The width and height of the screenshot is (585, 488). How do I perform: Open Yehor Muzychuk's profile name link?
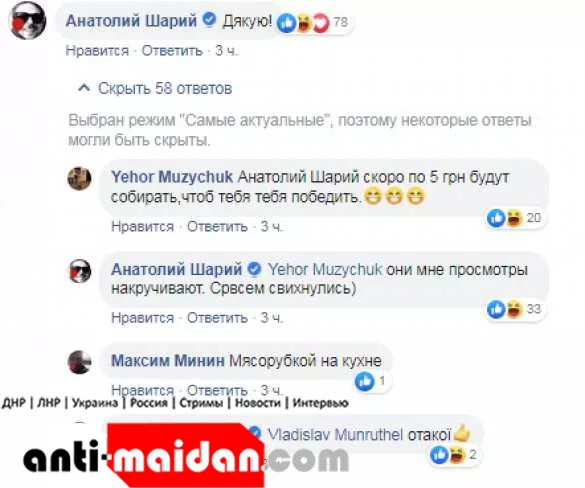(x=172, y=177)
